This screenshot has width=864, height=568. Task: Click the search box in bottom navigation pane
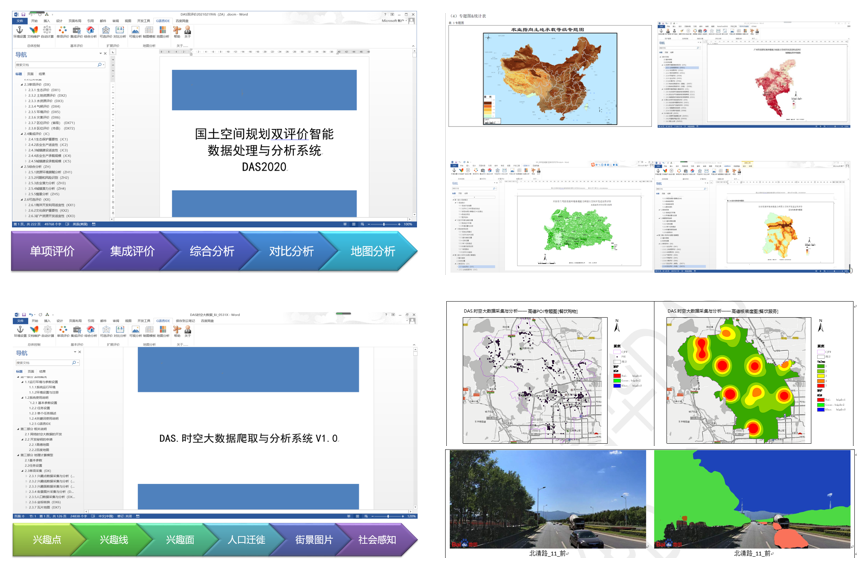pyautogui.click(x=43, y=363)
